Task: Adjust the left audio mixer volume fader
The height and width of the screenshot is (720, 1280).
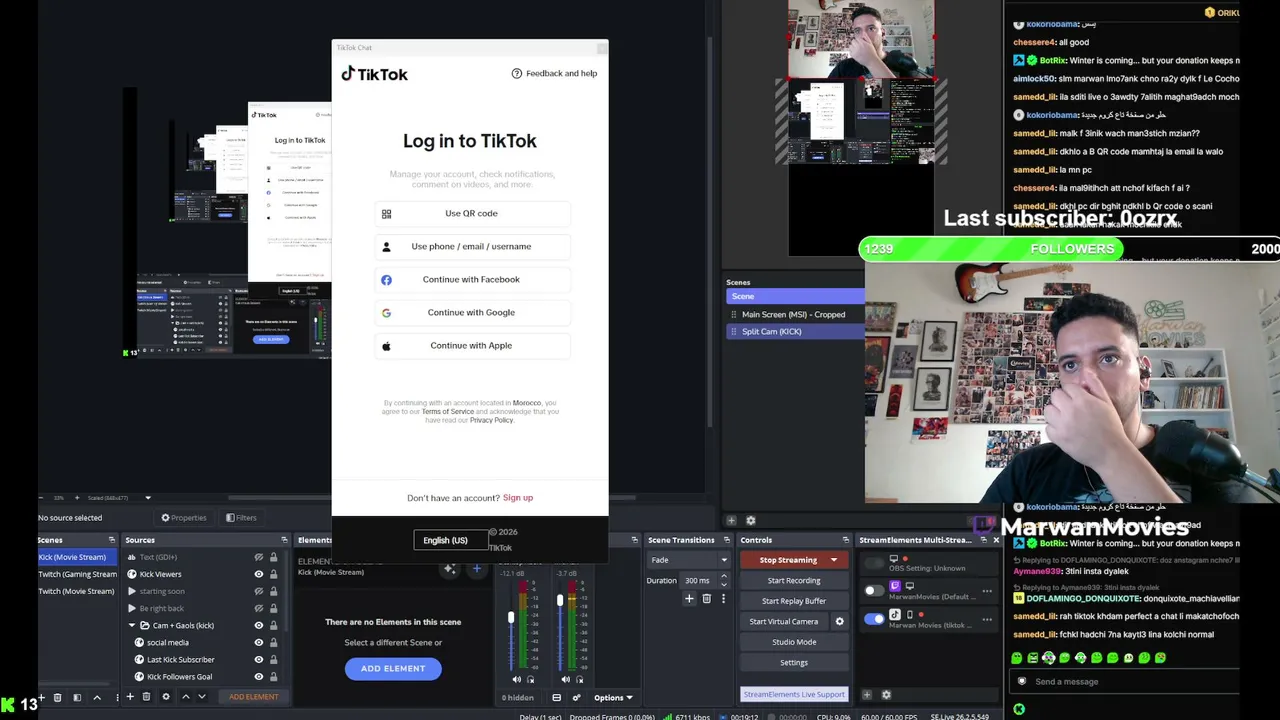Action: click(511, 618)
